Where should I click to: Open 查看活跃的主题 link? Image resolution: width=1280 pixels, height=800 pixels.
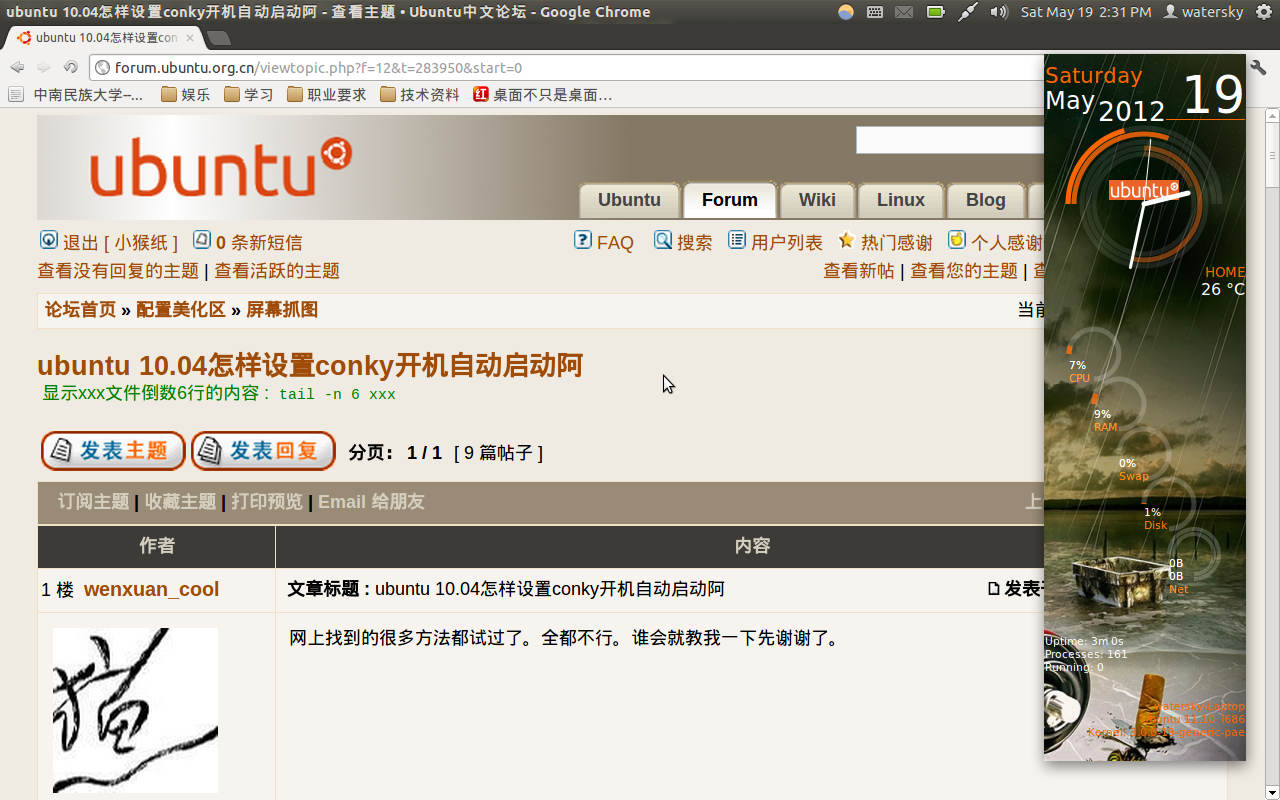click(277, 271)
